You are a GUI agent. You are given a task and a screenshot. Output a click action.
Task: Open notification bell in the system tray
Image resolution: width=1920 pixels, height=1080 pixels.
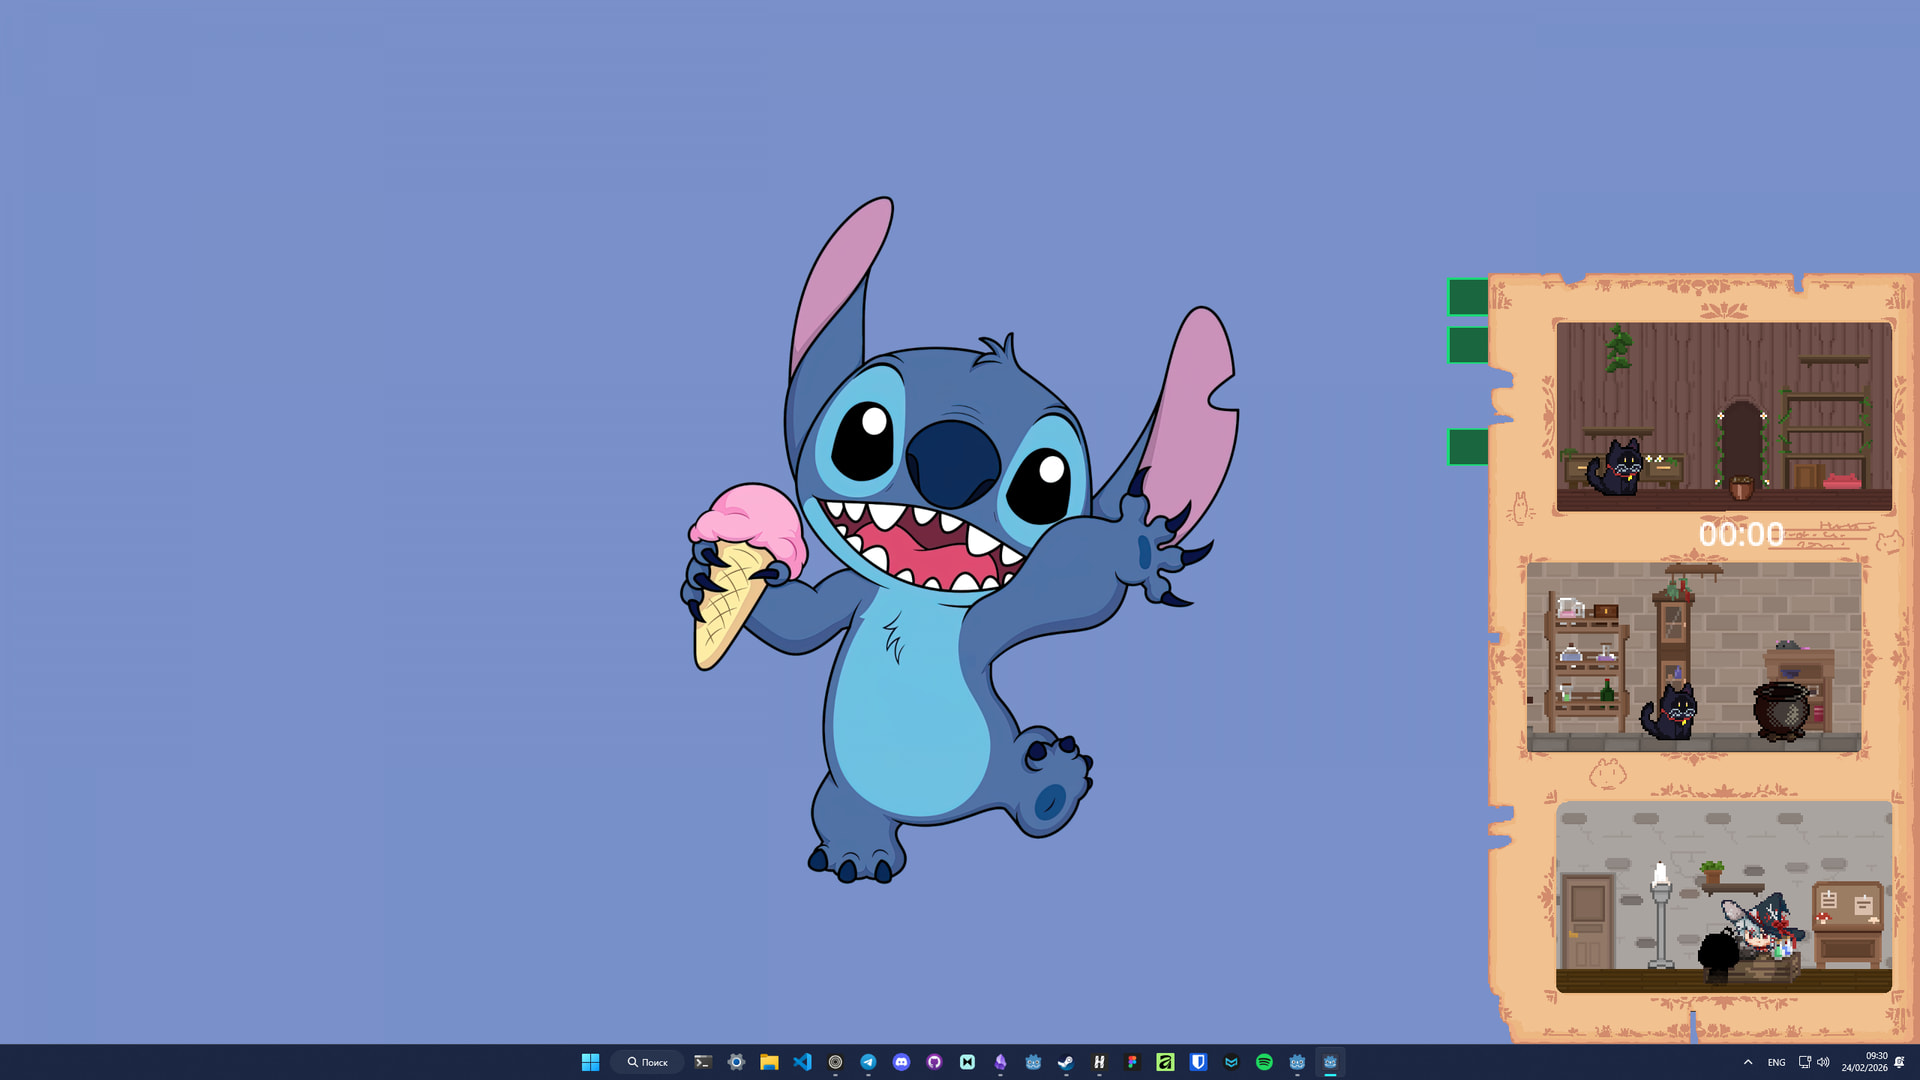coord(1899,1062)
